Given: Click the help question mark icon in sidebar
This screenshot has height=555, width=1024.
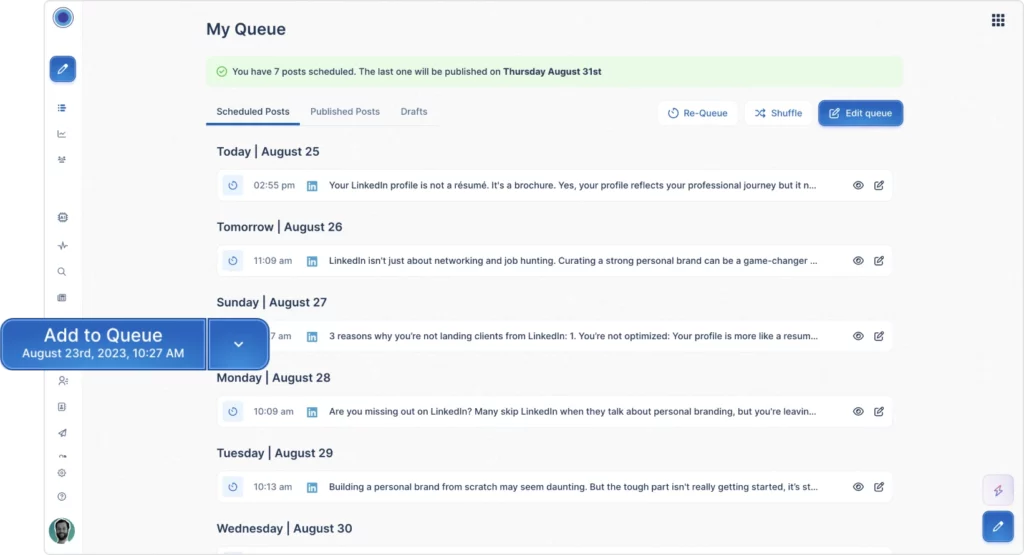Looking at the screenshot, I should click(x=62, y=497).
